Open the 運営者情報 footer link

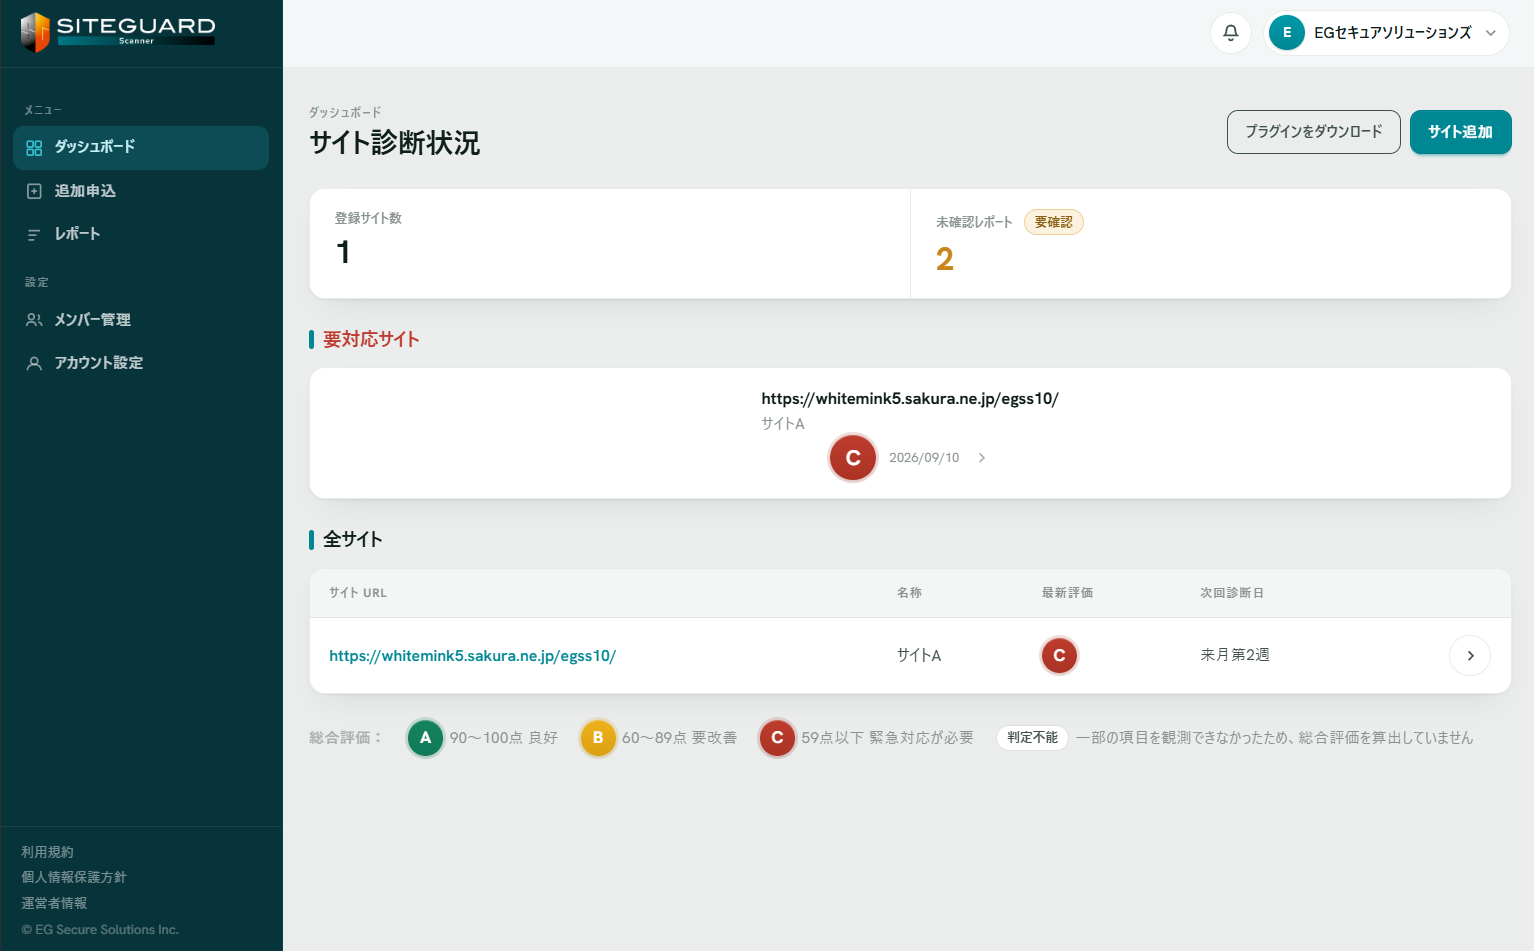[54, 903]
